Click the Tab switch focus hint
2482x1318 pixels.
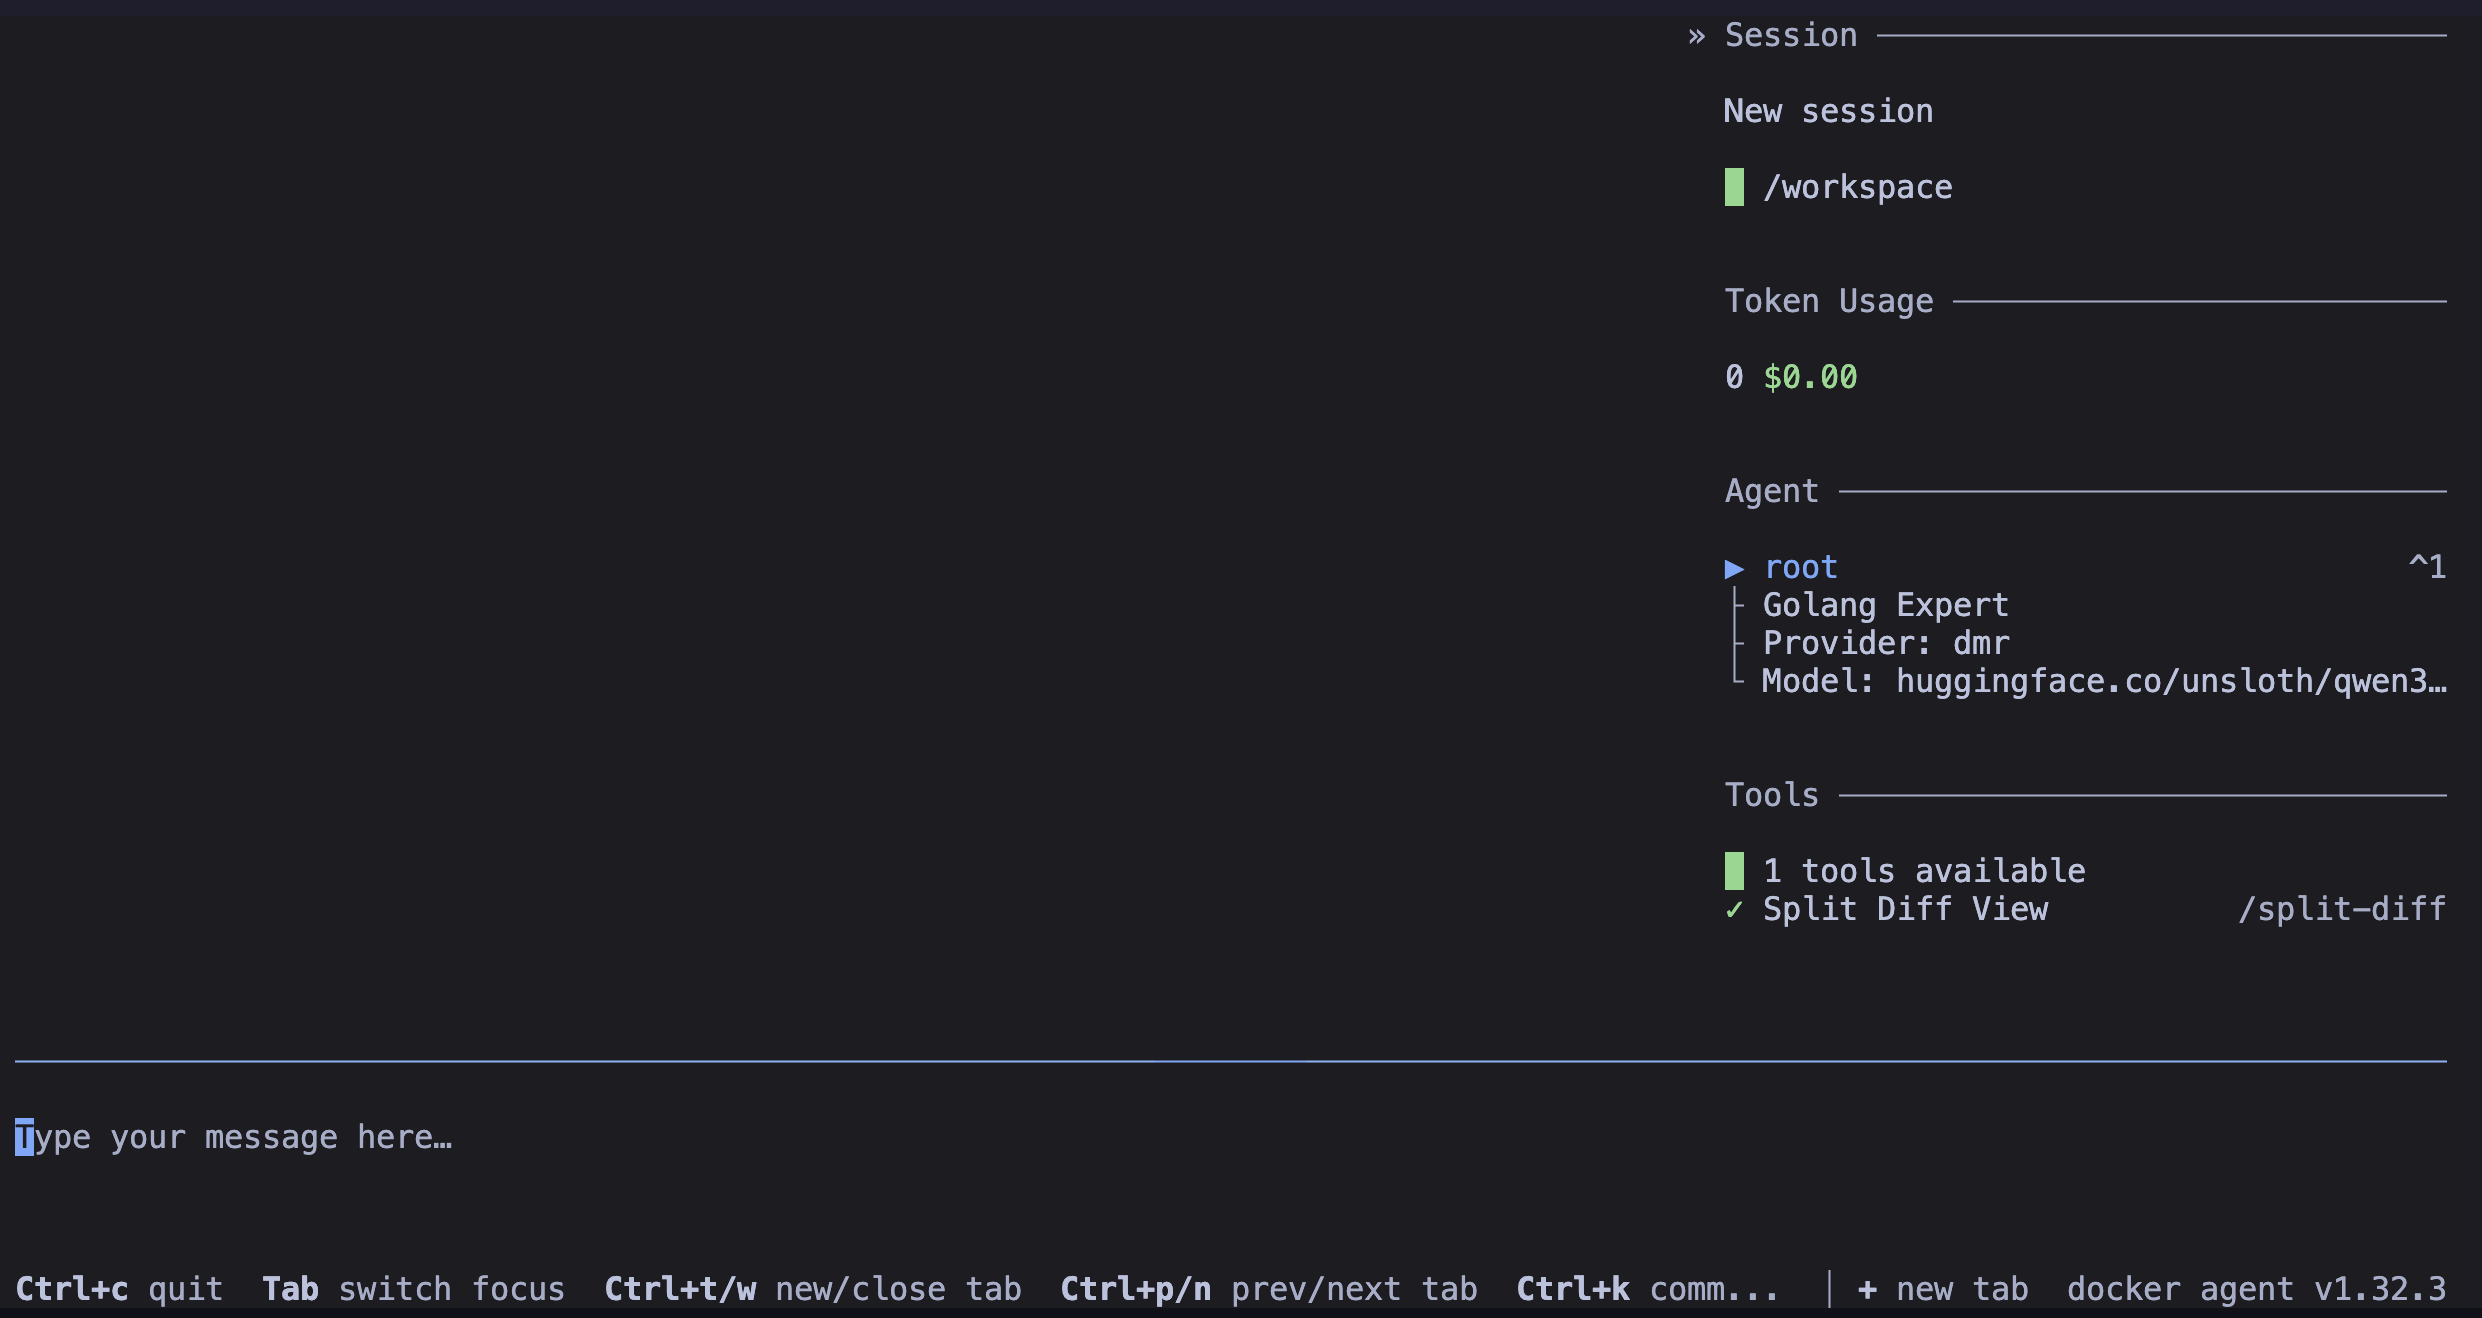tap(413, 1289)
